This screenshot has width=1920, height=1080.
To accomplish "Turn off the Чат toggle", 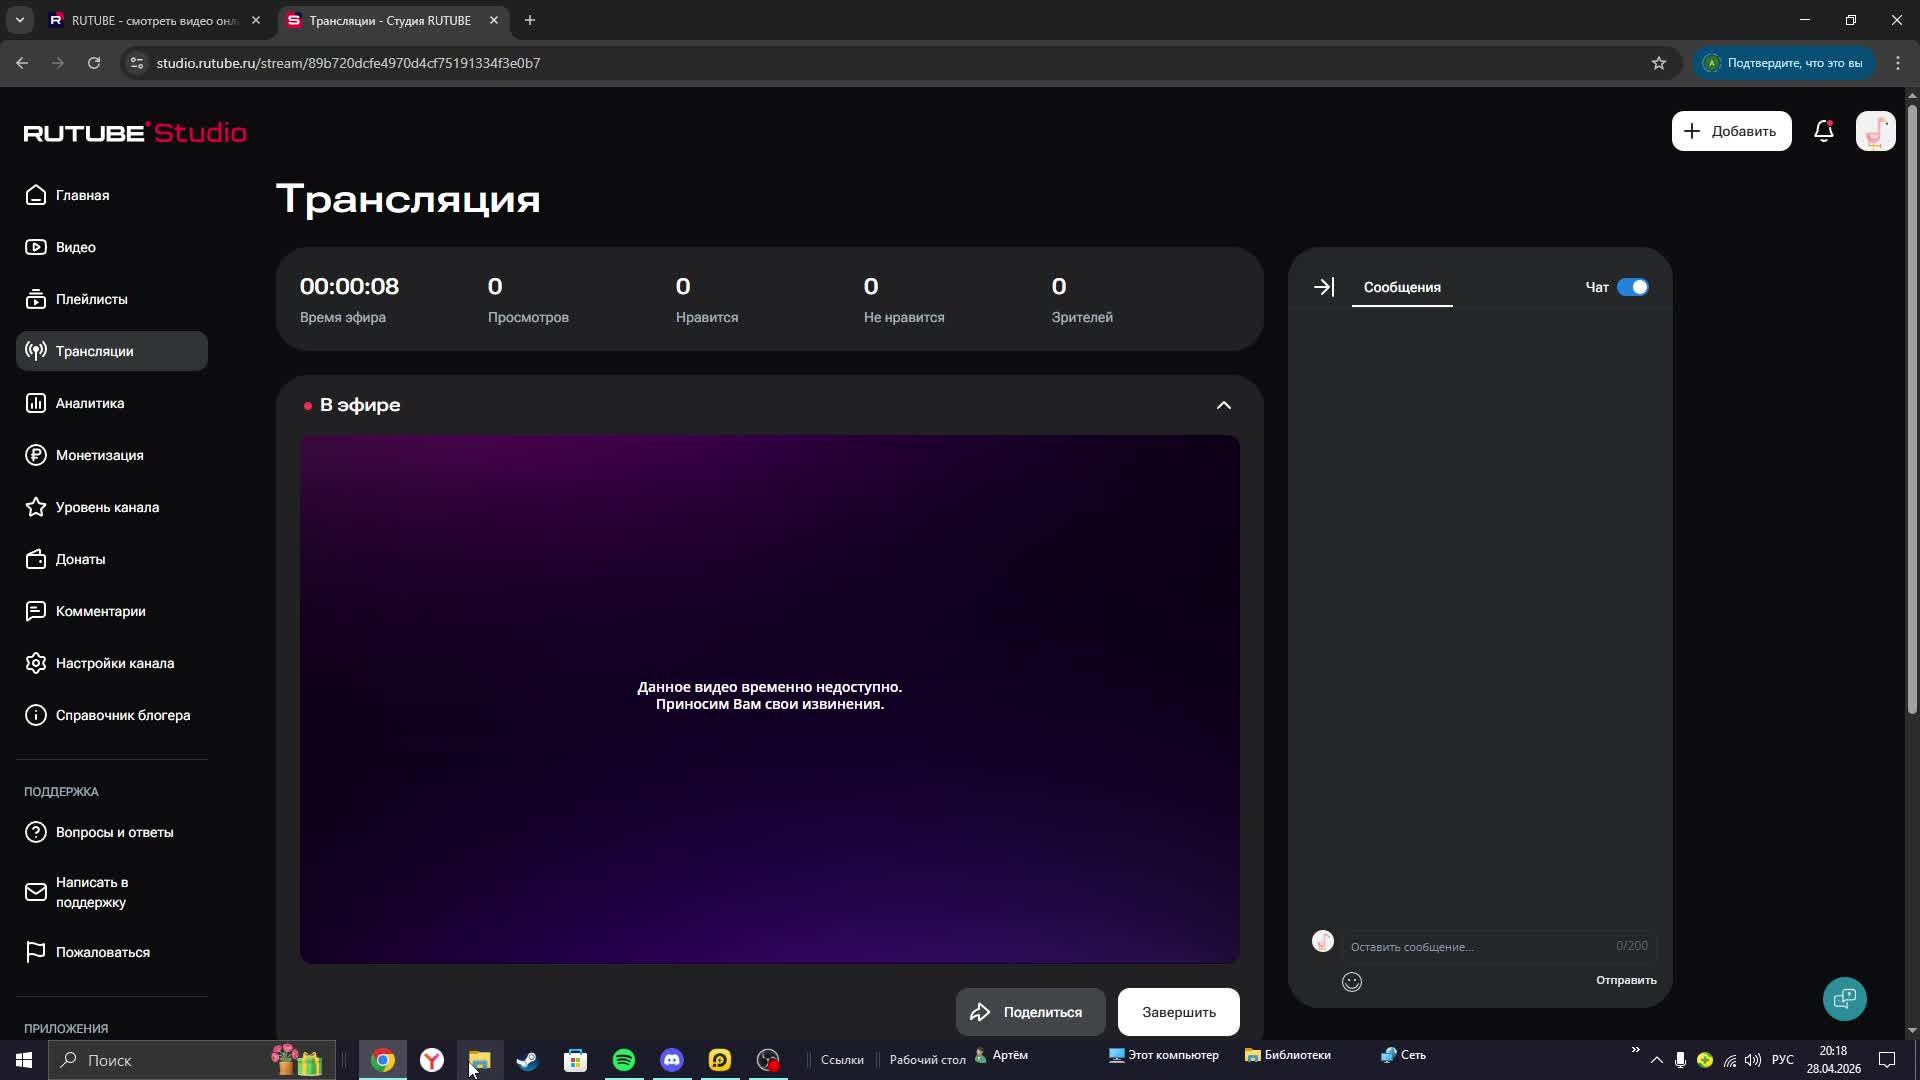I will pos(1632,287).
